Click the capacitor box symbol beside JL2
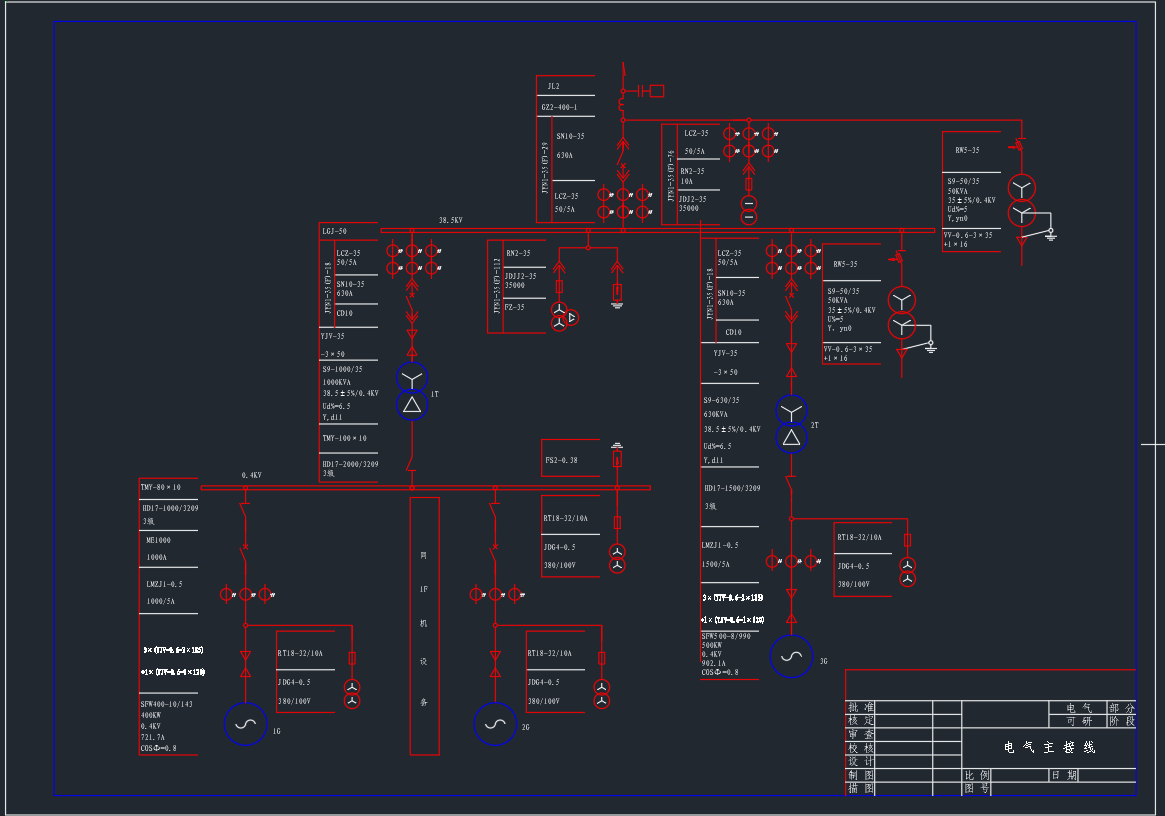 pyautogui.click(x=656, y=91)
